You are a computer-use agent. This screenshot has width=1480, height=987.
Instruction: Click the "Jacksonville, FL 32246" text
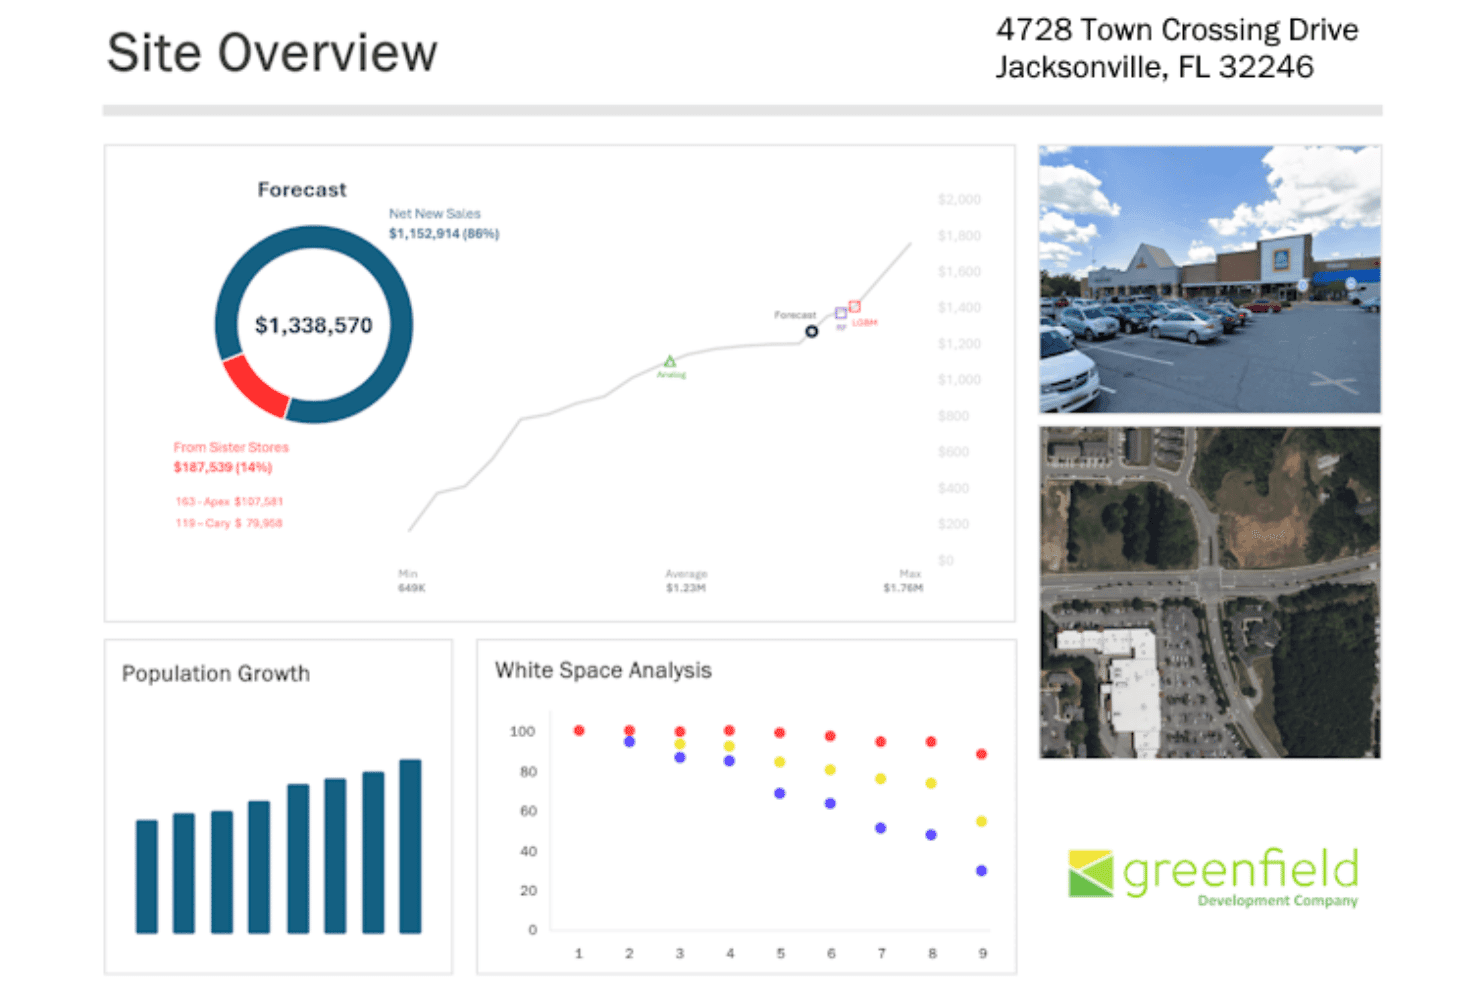click(1155, 67)
